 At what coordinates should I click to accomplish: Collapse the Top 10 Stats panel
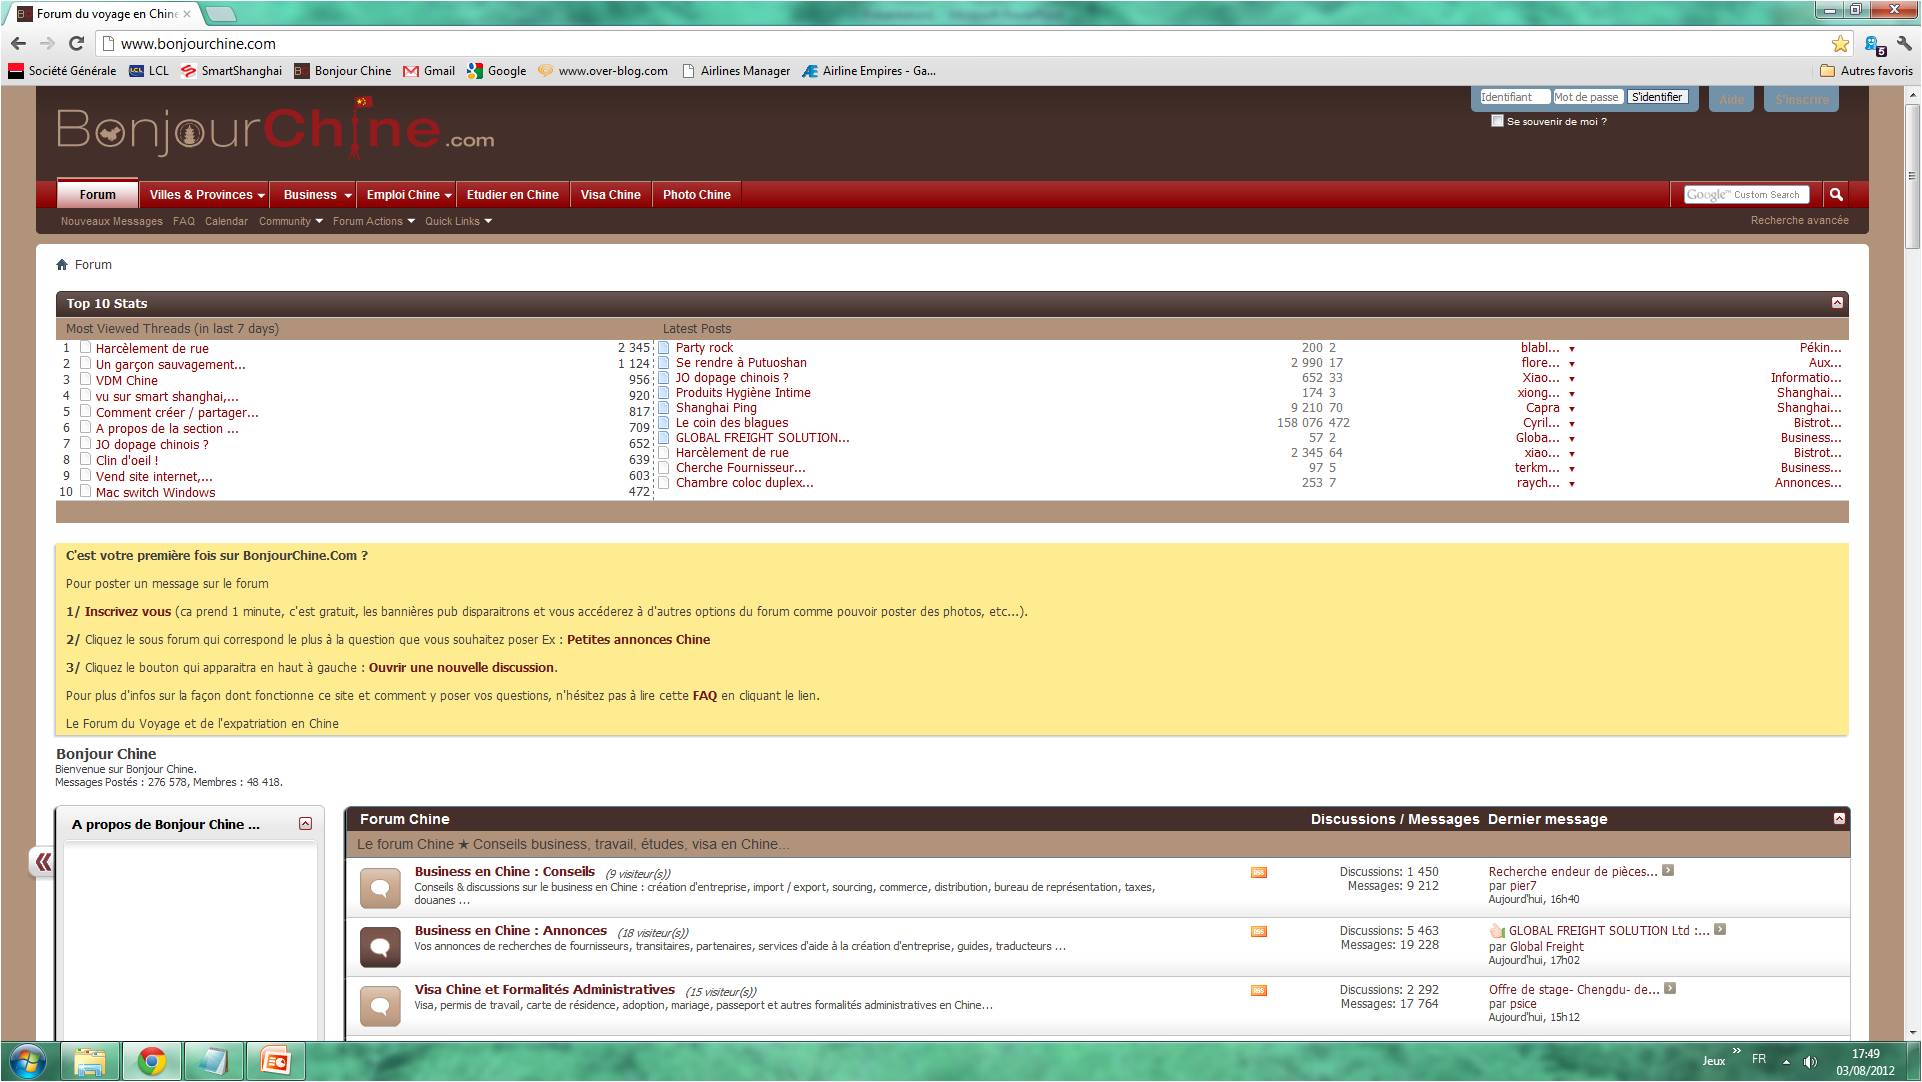1837,302
